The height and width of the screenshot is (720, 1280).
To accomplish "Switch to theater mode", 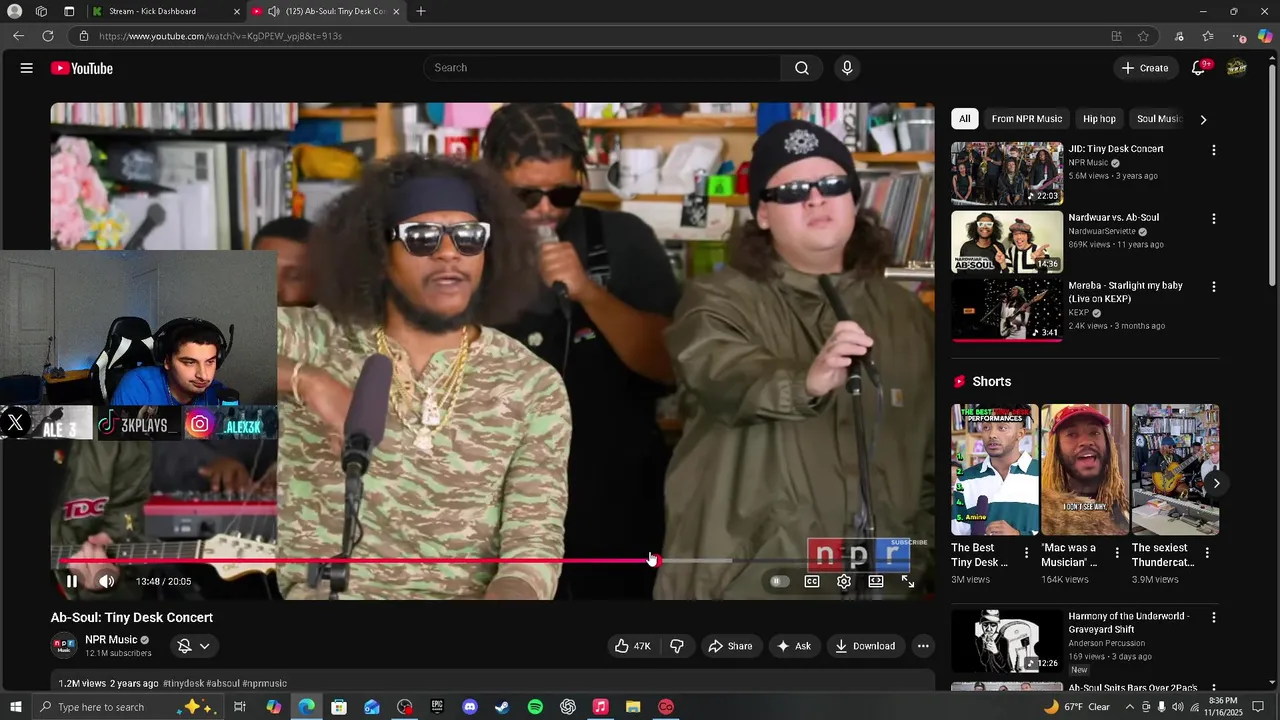I will [876, 581].
